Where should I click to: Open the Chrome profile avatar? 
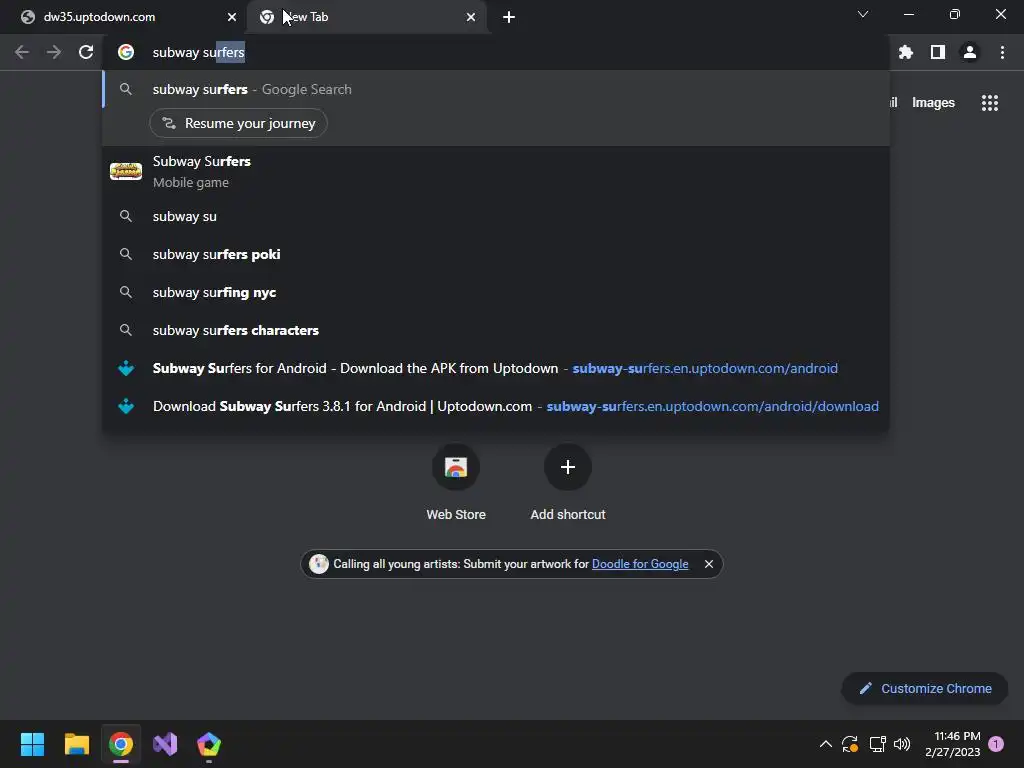pyautogui.click(x=970, y=52)
